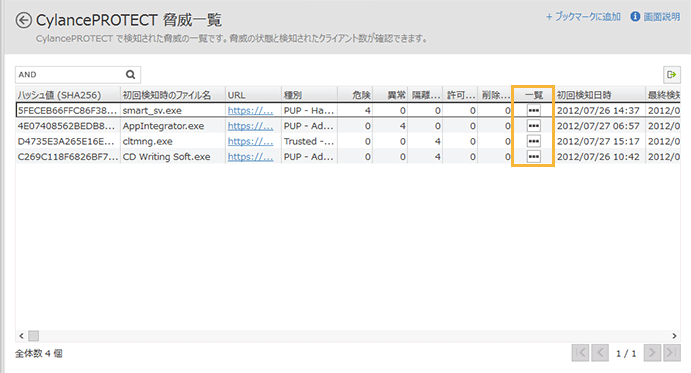
Task: Click the 1 / 1 page indicator
Action: [x=626, y=354]
